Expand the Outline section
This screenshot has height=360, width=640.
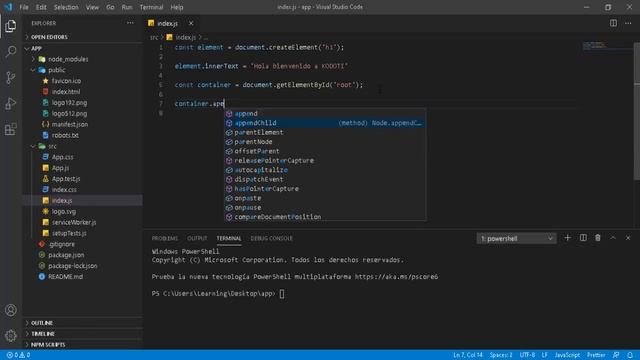41,323
